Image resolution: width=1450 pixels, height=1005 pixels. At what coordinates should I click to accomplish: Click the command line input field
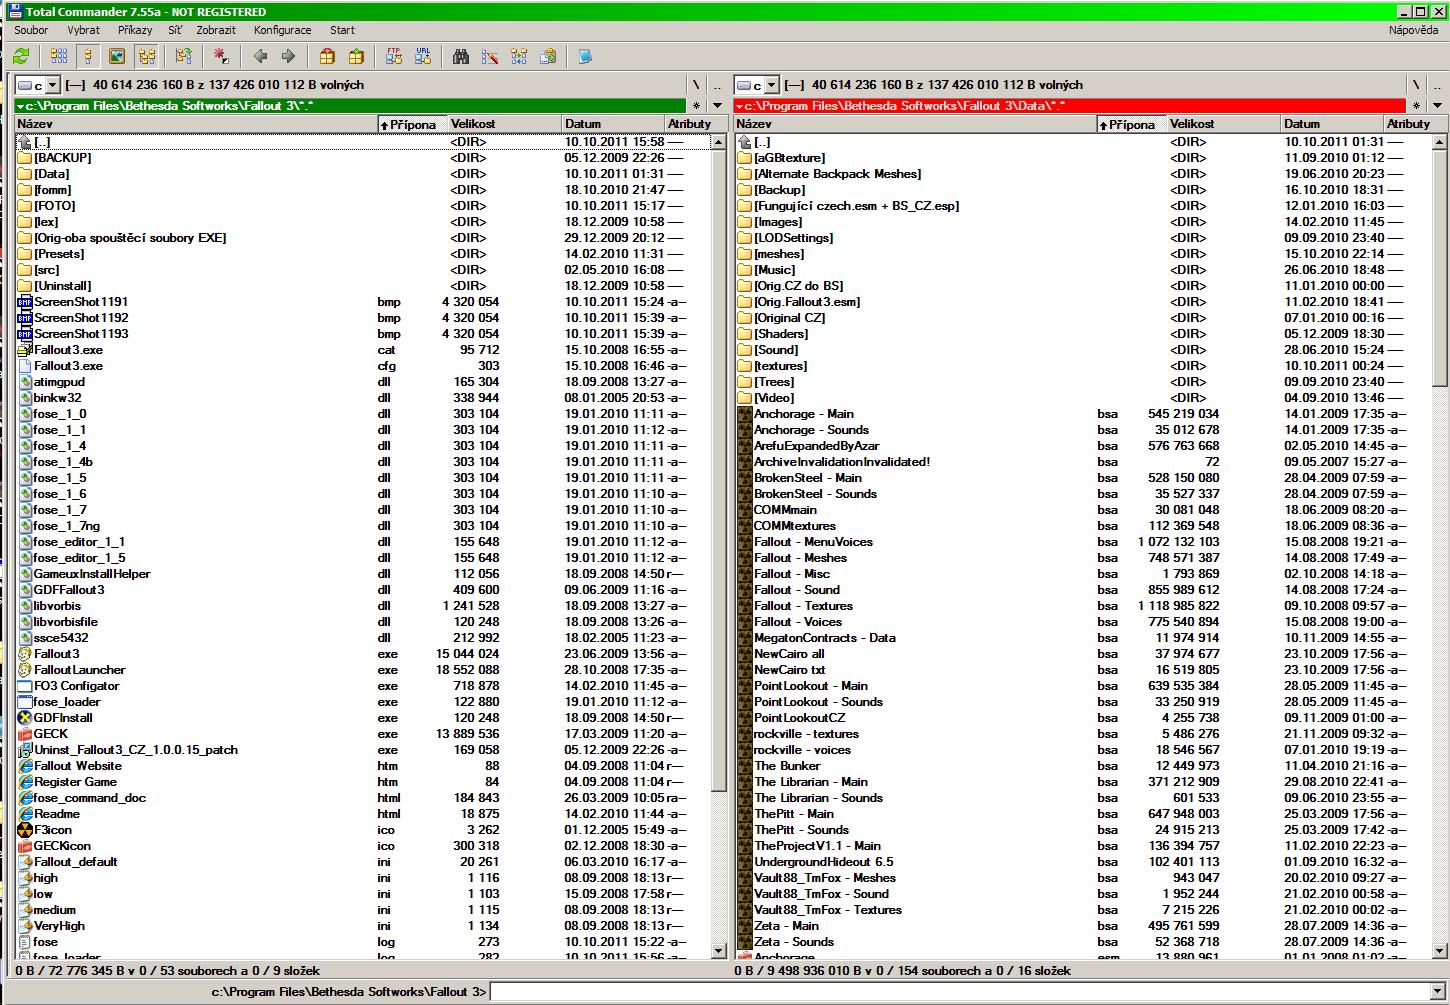(960, 992)
